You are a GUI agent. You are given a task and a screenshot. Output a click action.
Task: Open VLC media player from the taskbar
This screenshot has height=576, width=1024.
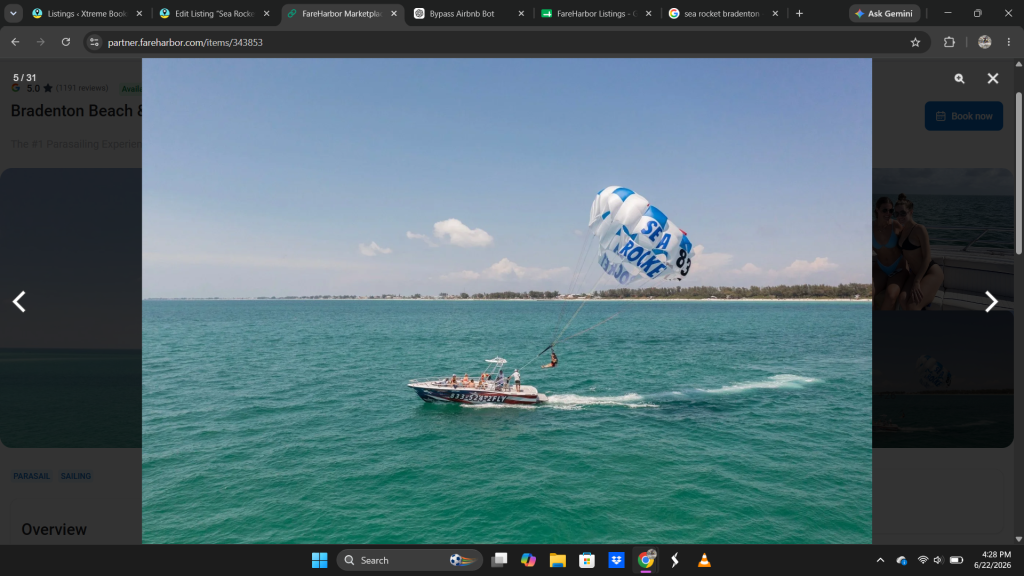click(704, 560)
